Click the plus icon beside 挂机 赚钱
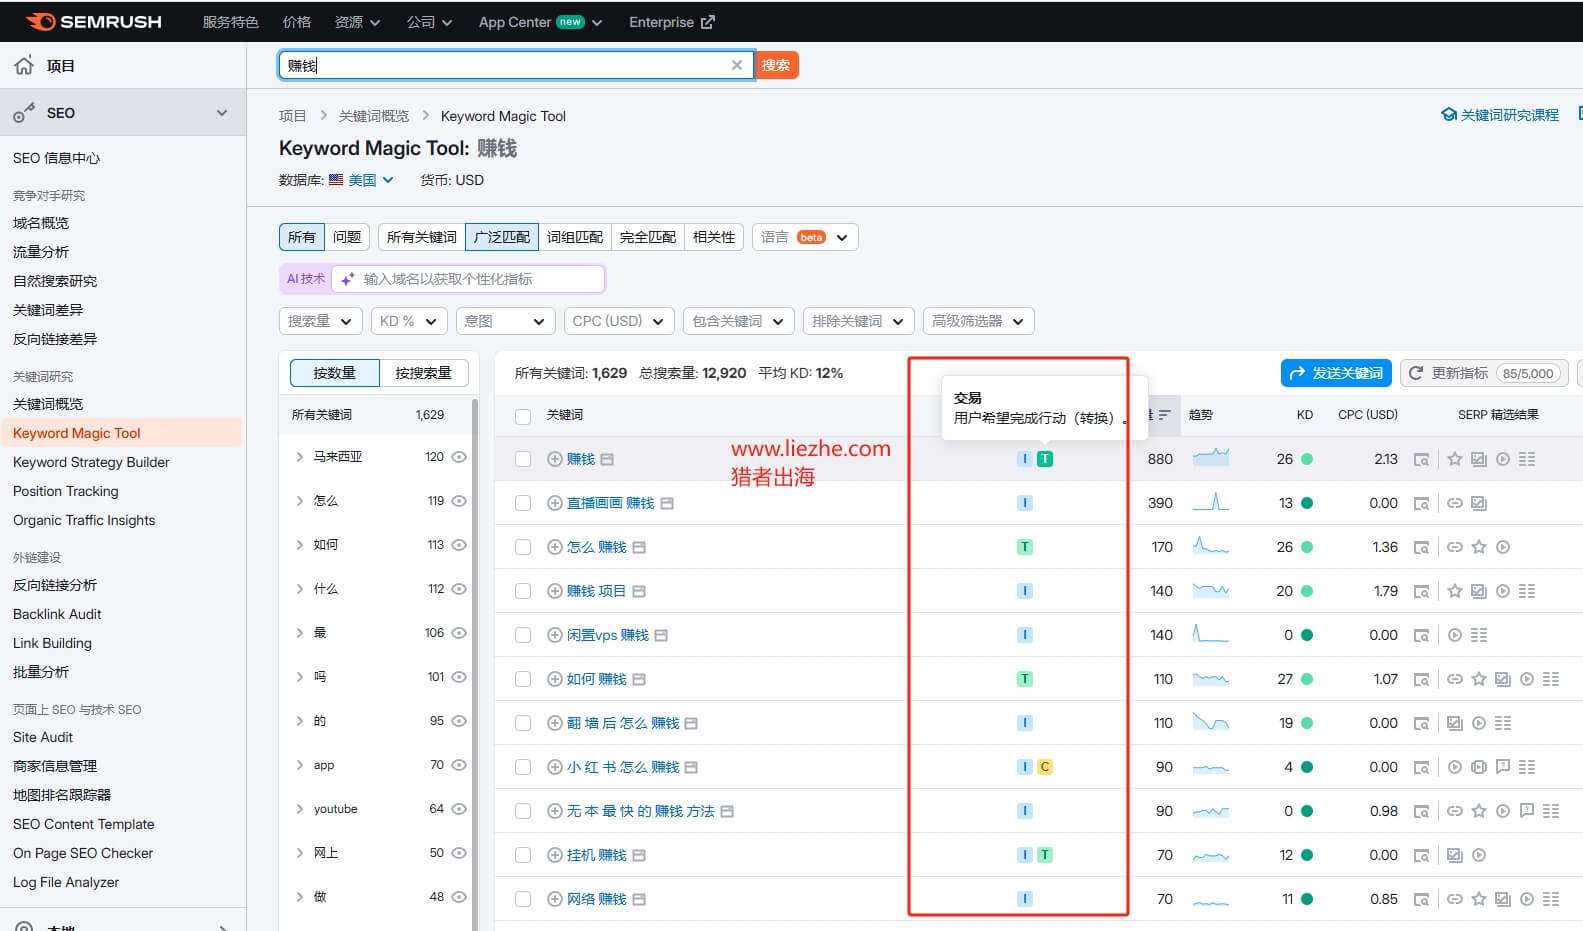The height and width of the screenshot is (931, 1583). pyautogui.click(x=555, y=855)
